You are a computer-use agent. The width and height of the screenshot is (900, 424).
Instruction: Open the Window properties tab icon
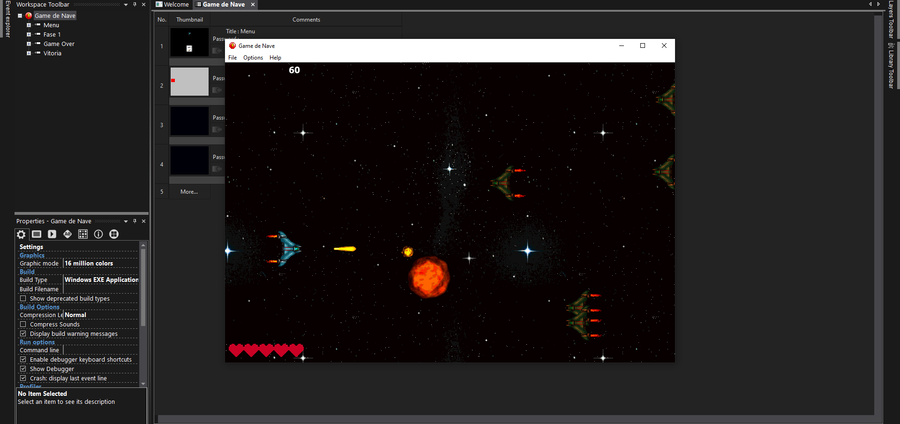(x=36, y=234)
